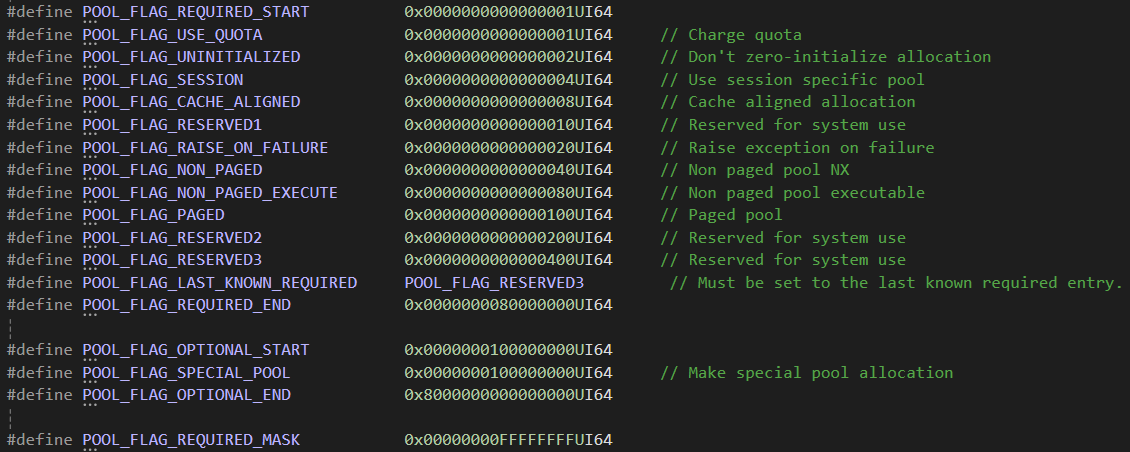
Task: Select POOL_FLAG_LAST_KNOWN_REQUIRED macro name
Action: point(220,283)
